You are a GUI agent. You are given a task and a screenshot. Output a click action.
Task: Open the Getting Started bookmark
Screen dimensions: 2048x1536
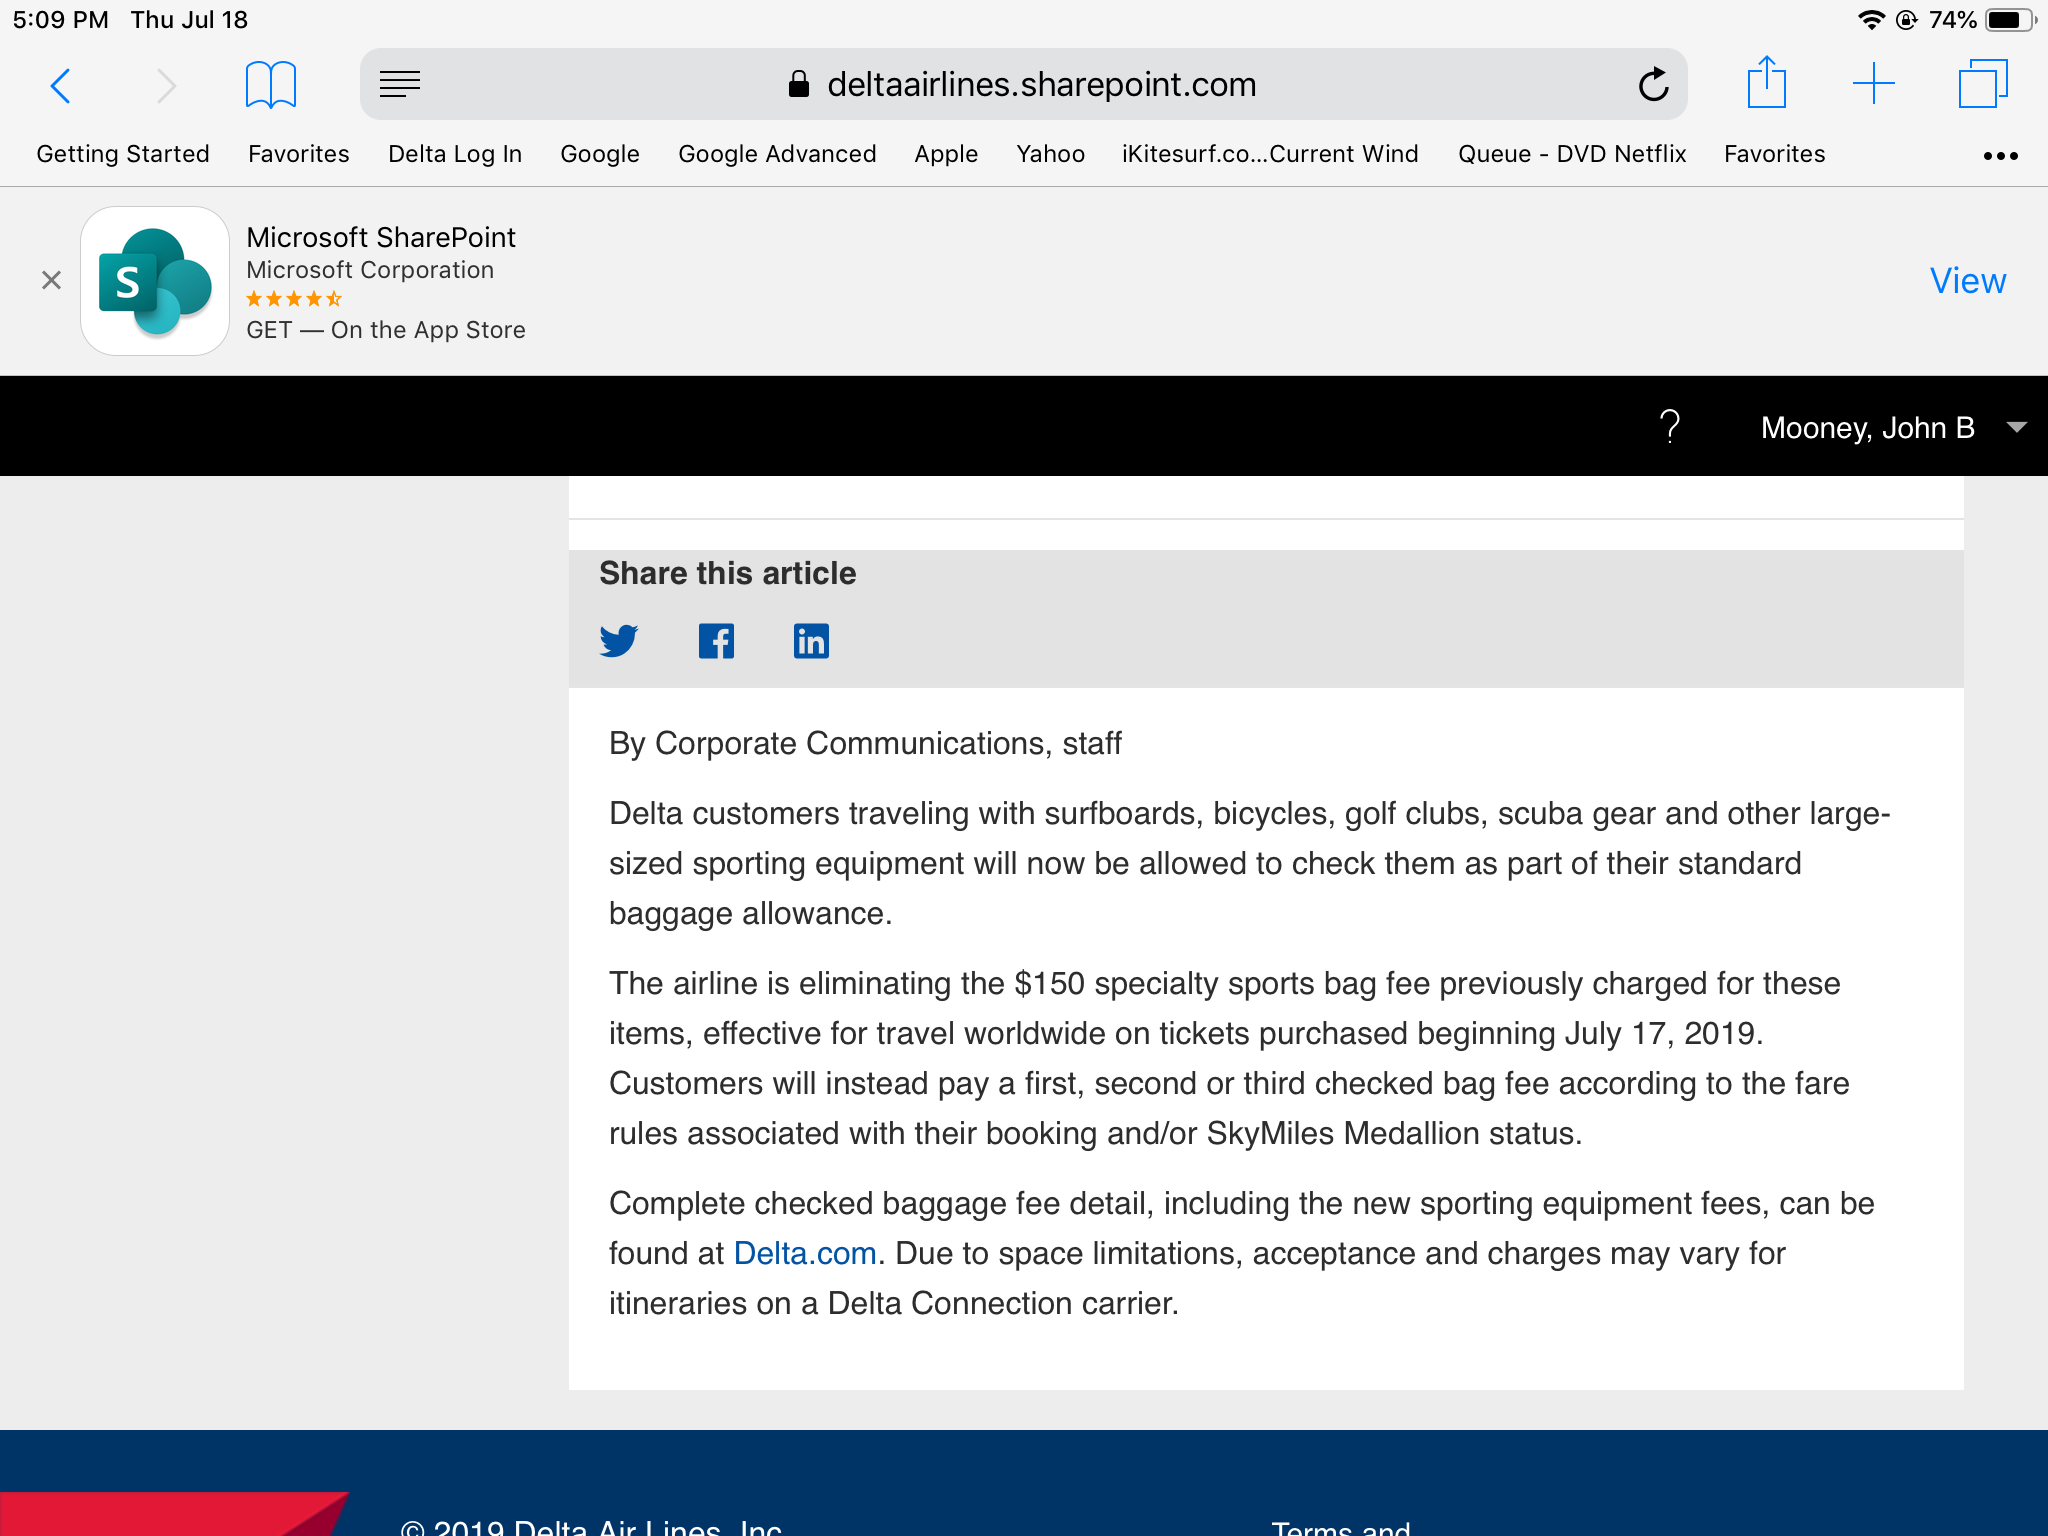[123, 154]
